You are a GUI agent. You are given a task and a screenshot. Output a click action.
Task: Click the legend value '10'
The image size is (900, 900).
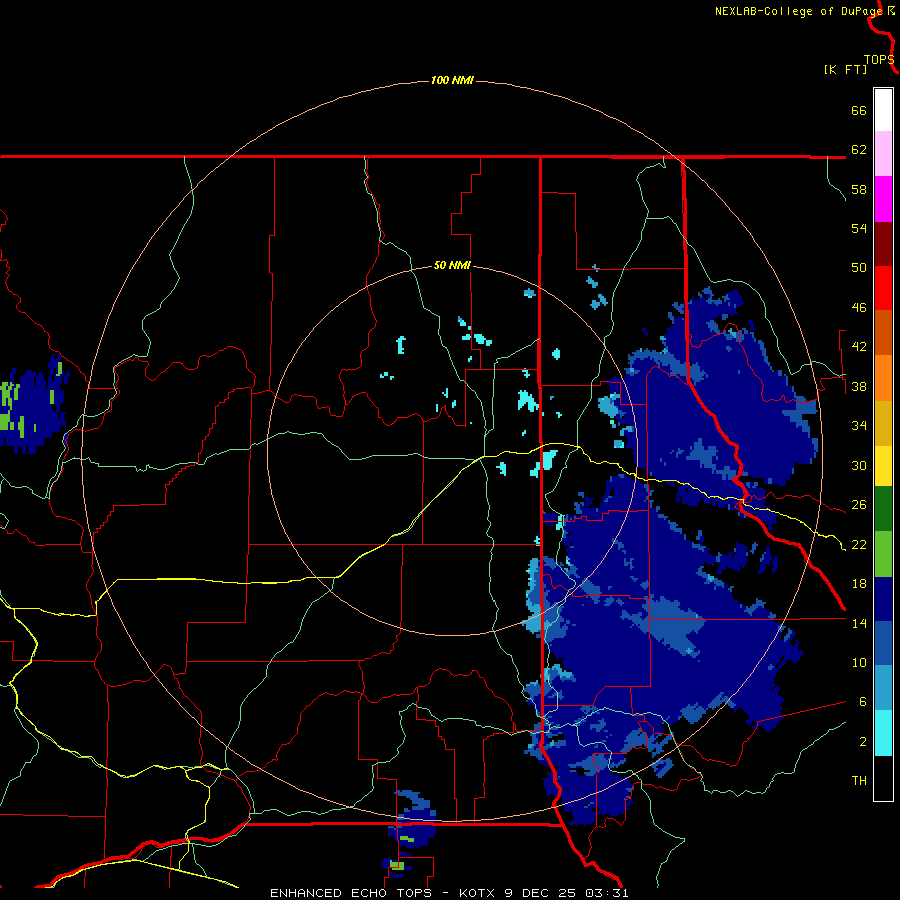pyautogui.click(x=859, y=663)
